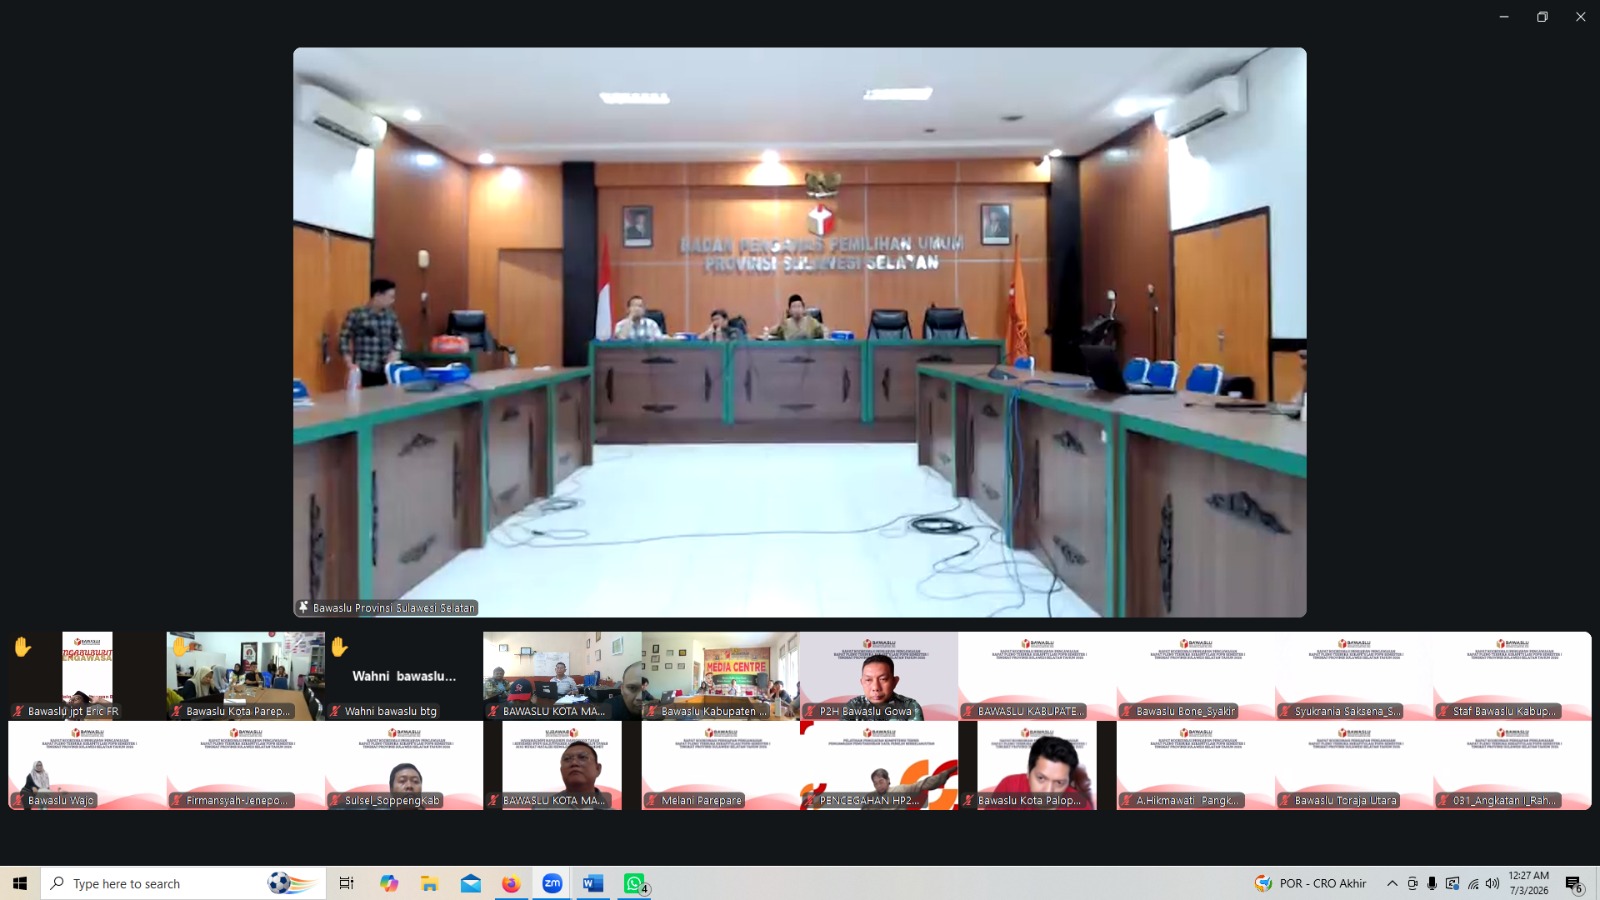Click the pin icon on Bawaslu Provinsi Sulawesi Selatan label
This screenshot has height=900, width=1600.
point(304,608)
